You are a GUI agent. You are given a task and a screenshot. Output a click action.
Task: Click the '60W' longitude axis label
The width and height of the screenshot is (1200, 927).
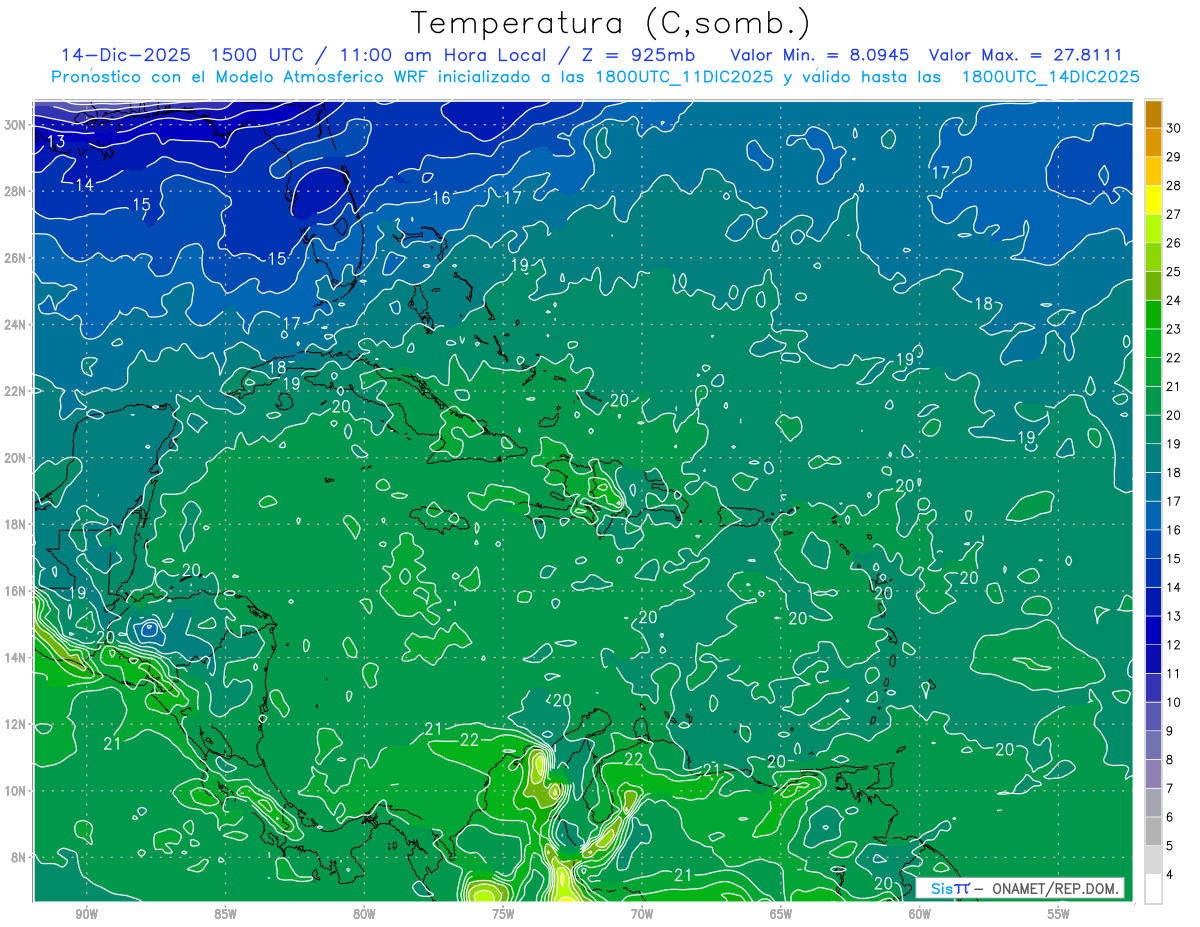point(920,914)
